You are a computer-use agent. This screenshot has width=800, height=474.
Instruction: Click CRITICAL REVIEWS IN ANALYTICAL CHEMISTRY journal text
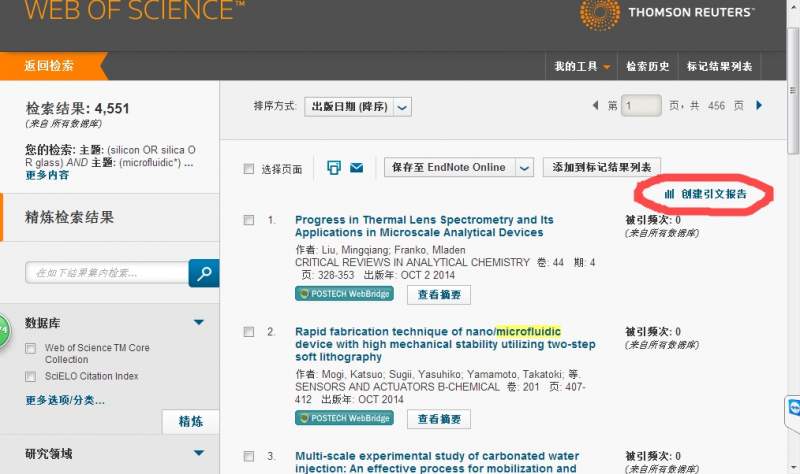pos(412,263)
